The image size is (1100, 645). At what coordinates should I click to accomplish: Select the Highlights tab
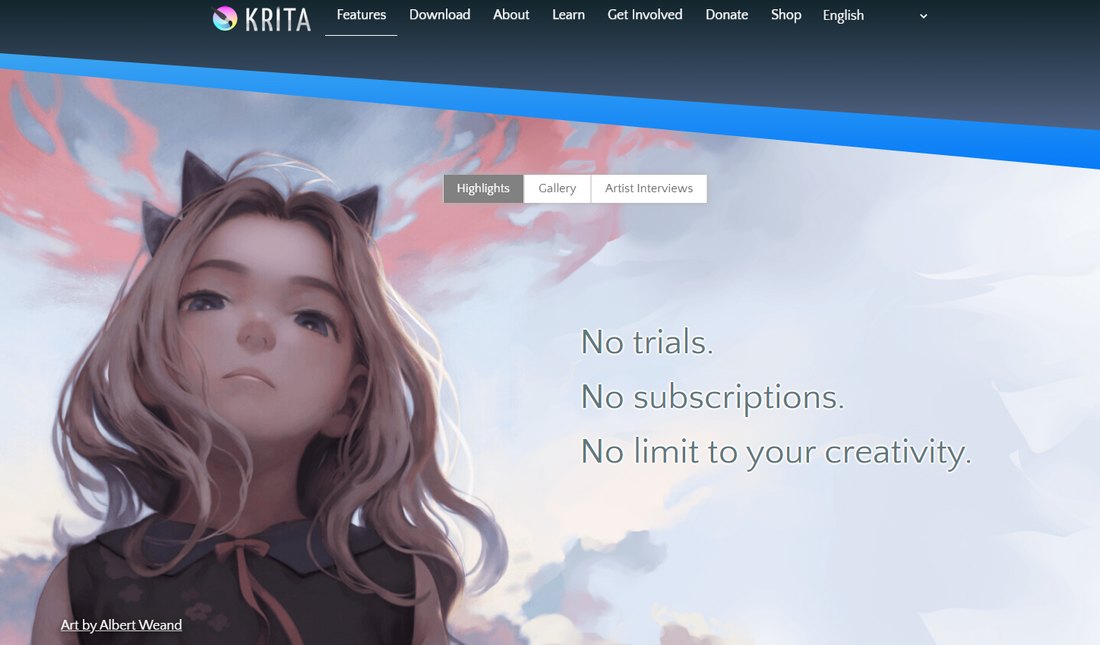pyautogui.click(x=483, y=189)
